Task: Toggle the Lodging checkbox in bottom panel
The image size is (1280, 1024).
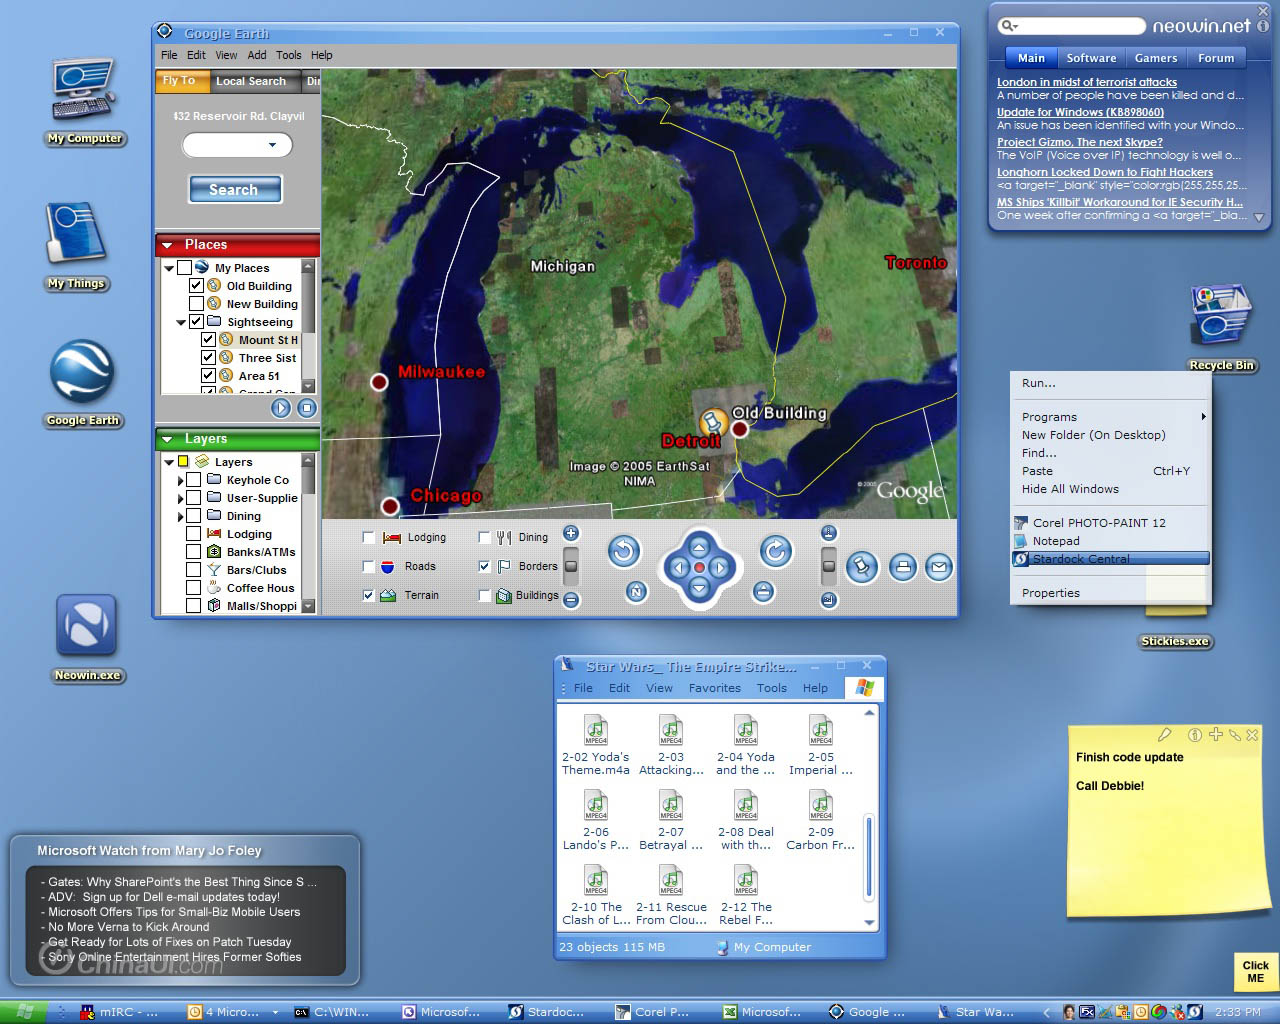Action: coord(369,538)
